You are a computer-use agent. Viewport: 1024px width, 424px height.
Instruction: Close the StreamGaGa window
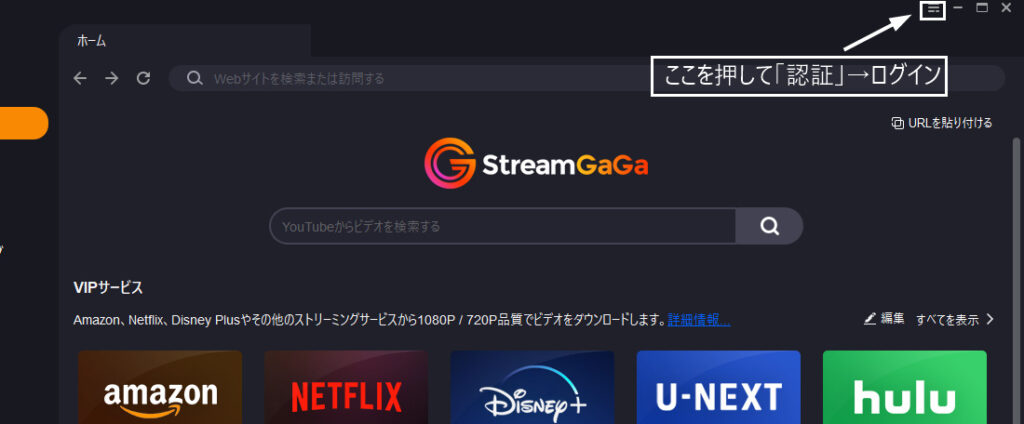[x=1006, y=8]
